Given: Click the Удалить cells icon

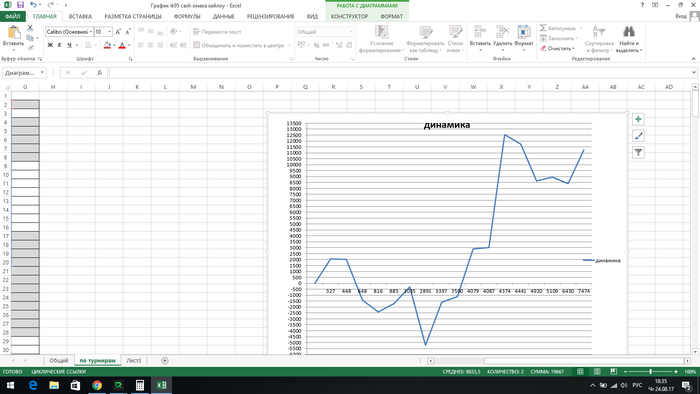Looking at the screenshot, I should [502, 32].
